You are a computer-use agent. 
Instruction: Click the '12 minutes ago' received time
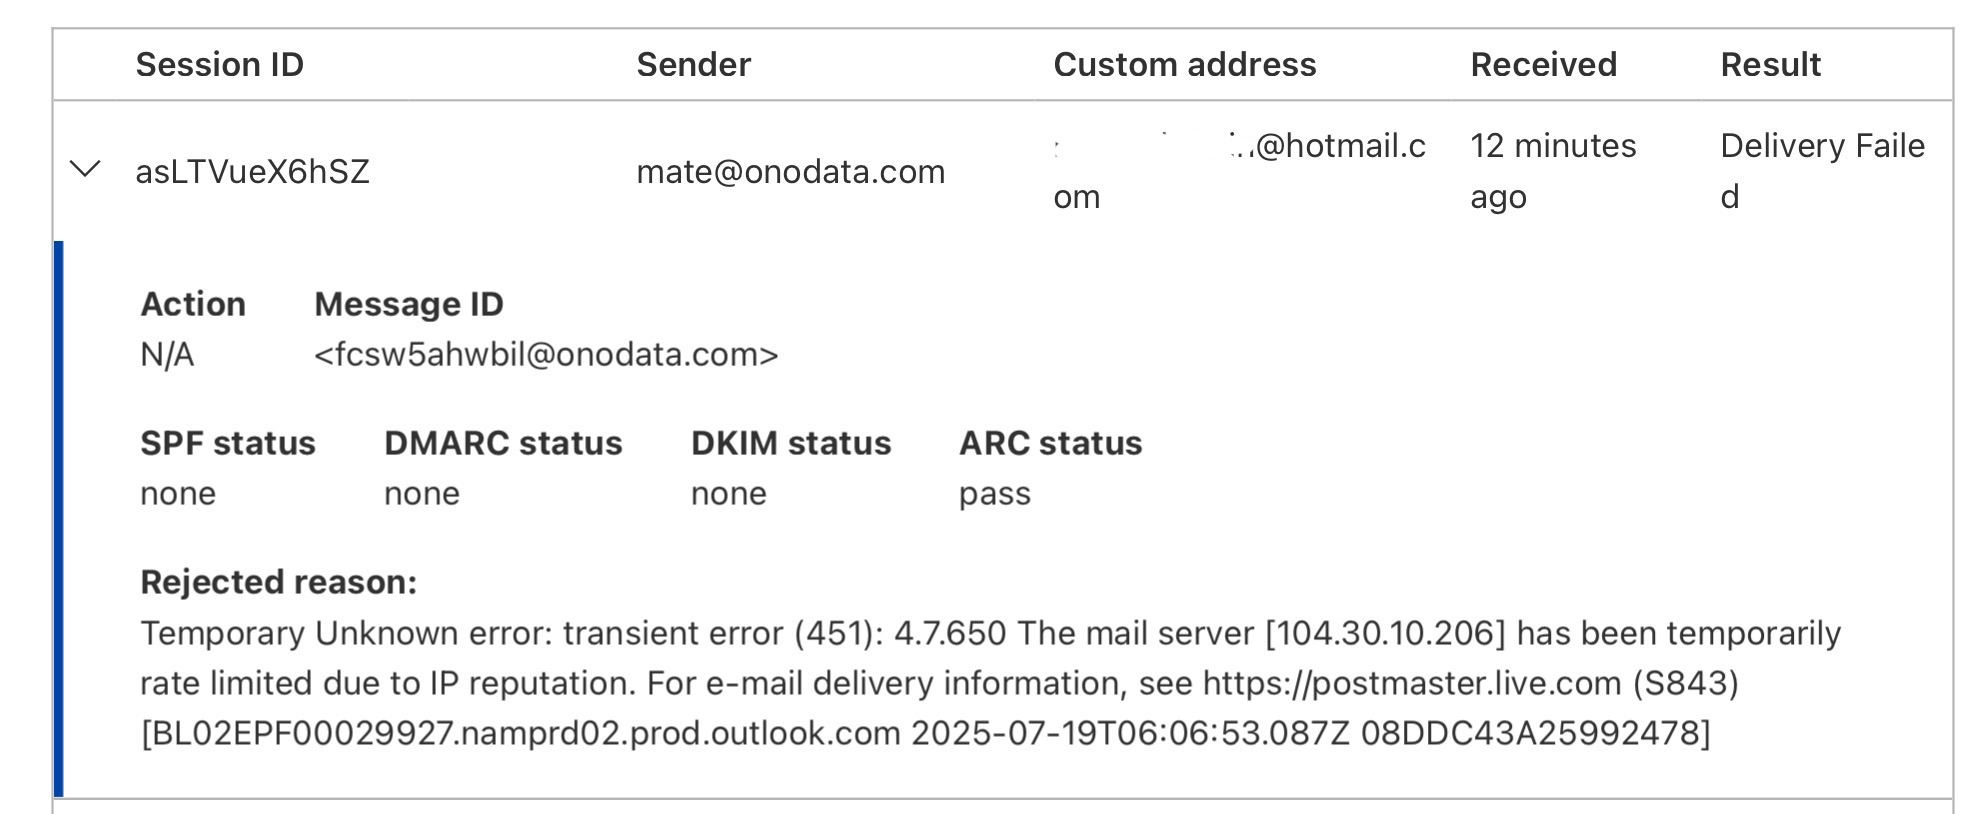tap(1552, 170)
